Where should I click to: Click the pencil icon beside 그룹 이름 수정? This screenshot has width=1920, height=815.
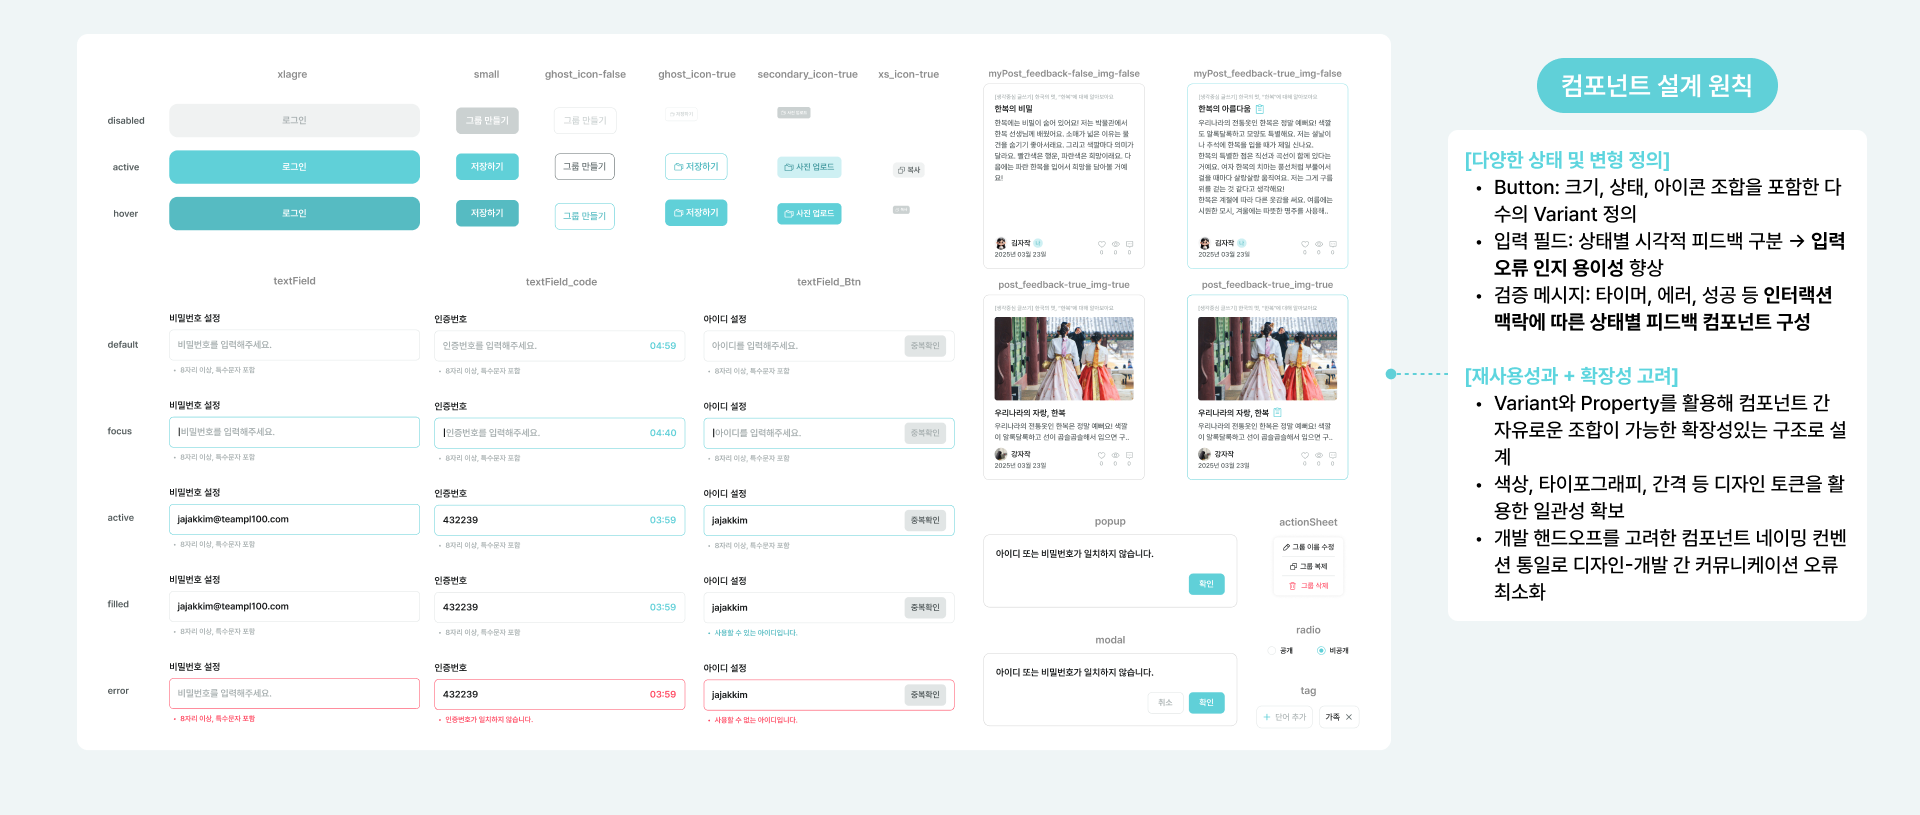pyautogui.click(x=1286, y=547)
